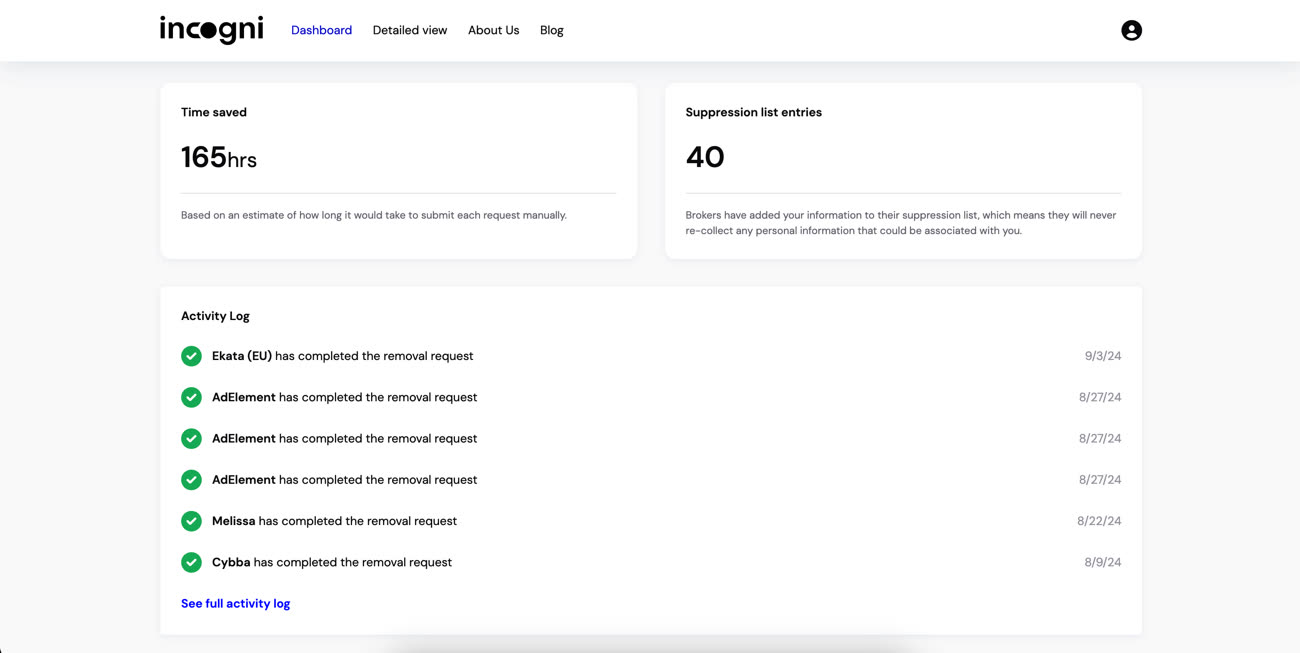This screenshot has width=1300, height=653.
Task: Click the 165 hrs value
Action: pos(219,157)
